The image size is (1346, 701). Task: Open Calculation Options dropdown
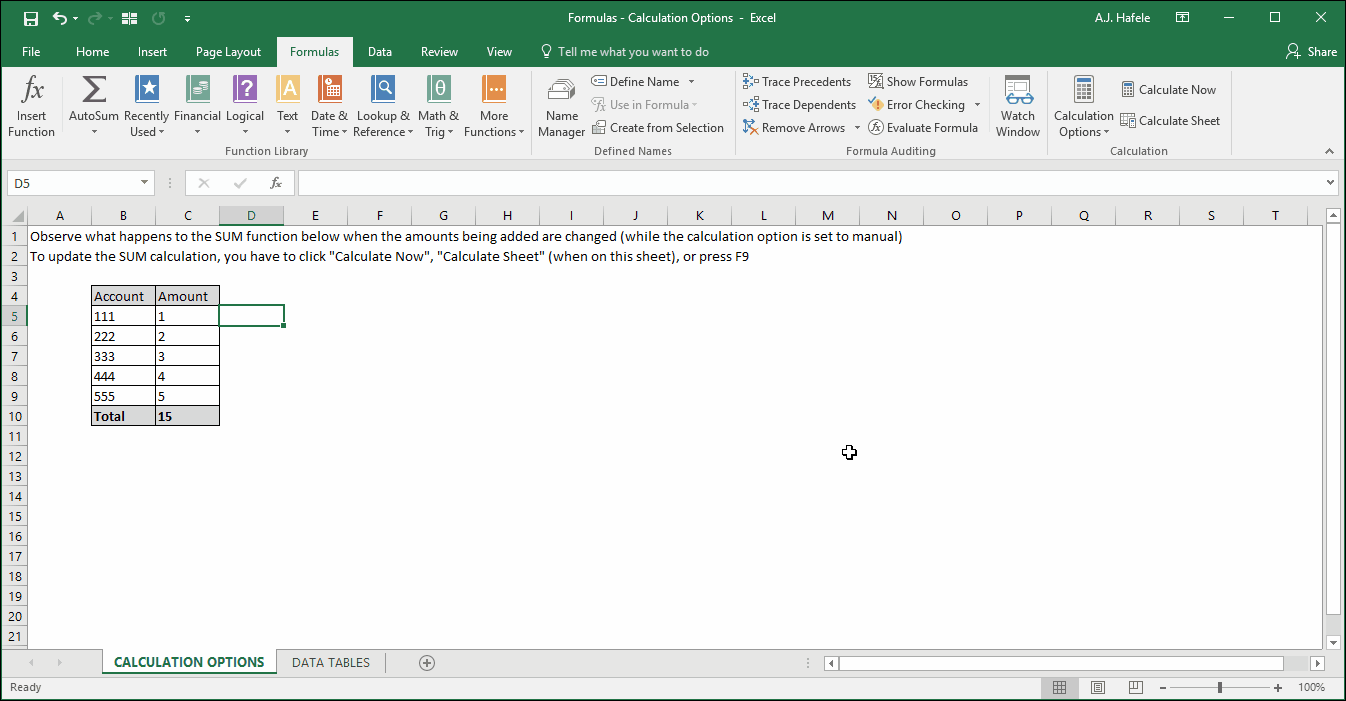point(1084,107)
